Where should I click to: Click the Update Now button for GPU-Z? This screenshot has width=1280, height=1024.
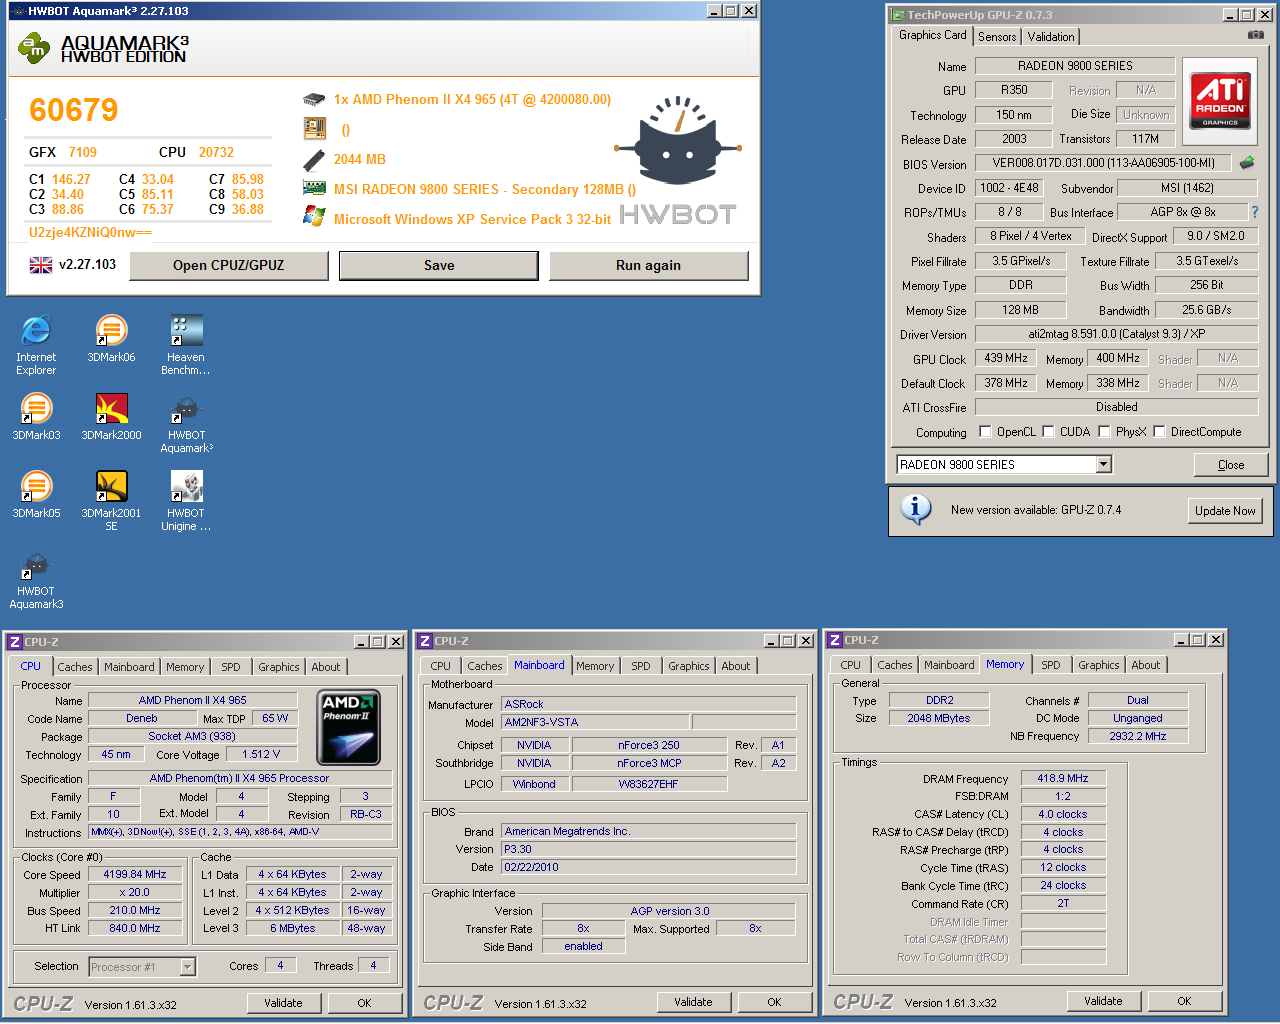pyautogui.click(x=1225, y=510)
